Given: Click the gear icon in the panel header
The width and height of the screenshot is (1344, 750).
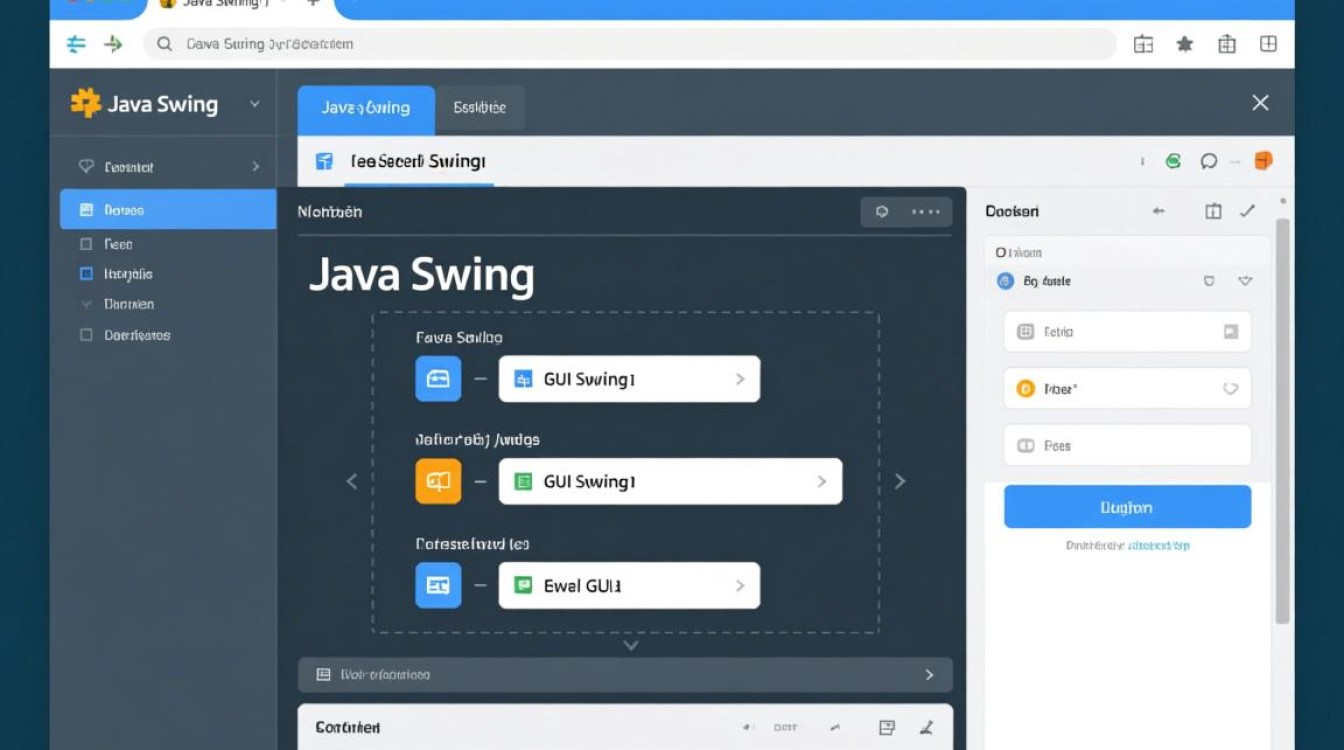Looking at the screenshot, I should (x=880, y=212).
